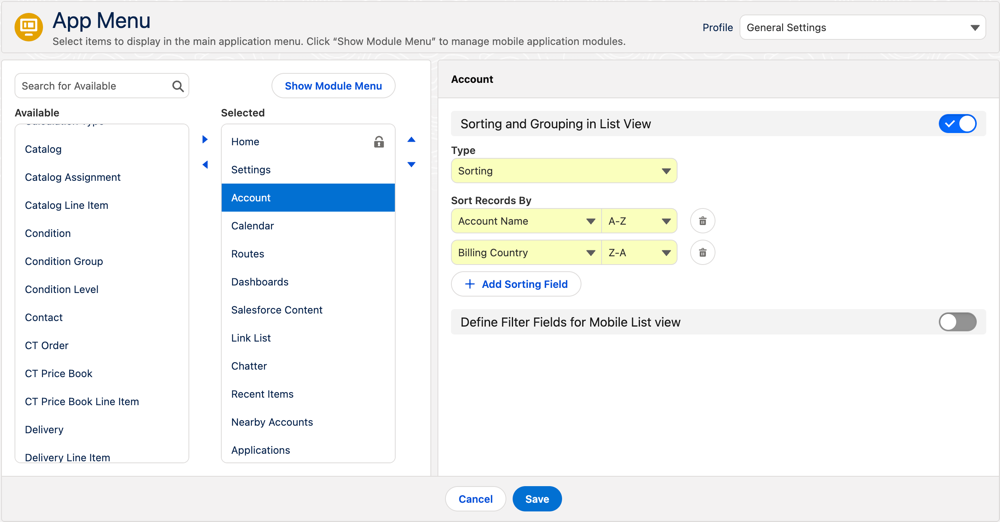
Task: Change the Z-A sort order dropdown
Action: click(639, 253)
